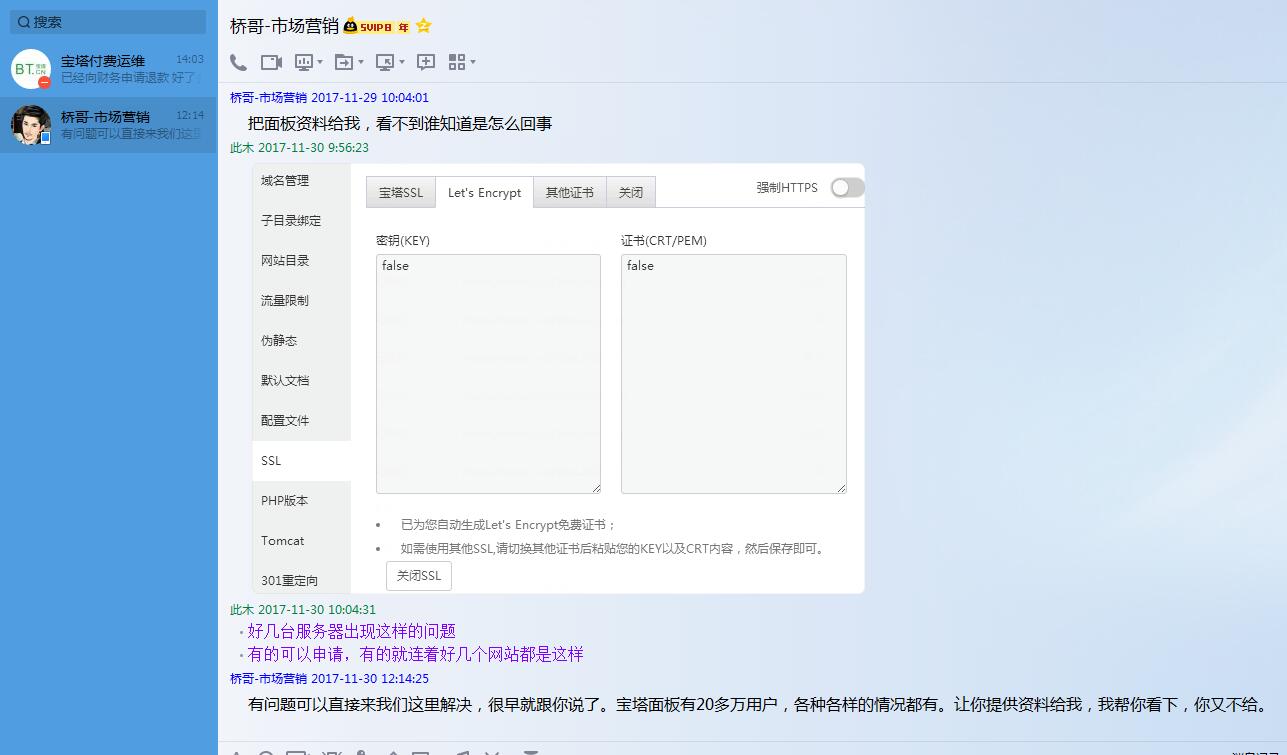
Task: Switch to the 其他证书 tab
Action: coord(570,193)
